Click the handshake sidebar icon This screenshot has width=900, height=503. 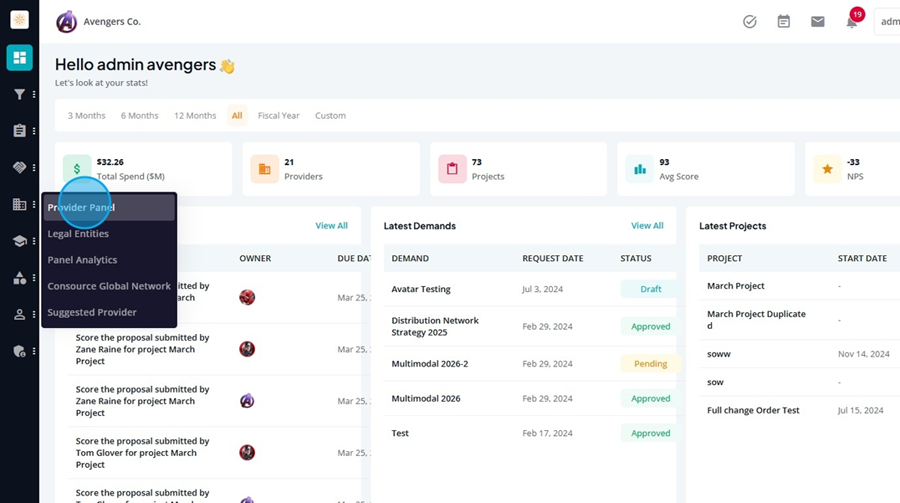20,167
